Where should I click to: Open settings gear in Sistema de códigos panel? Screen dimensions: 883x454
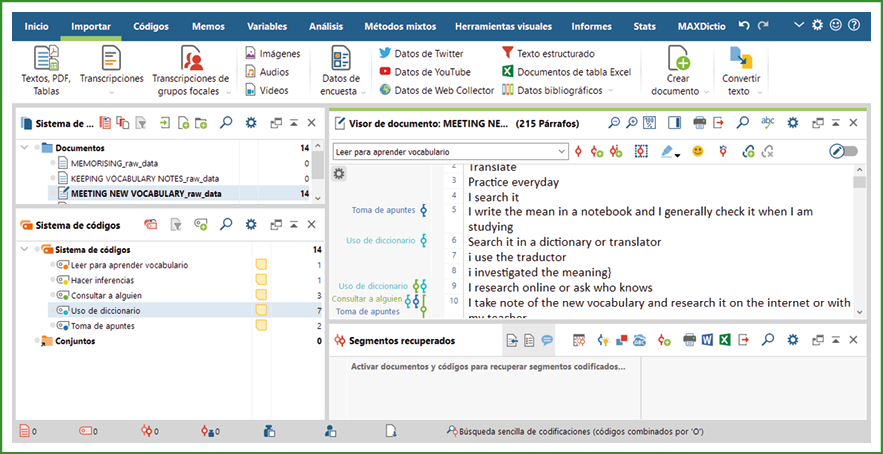250,224
